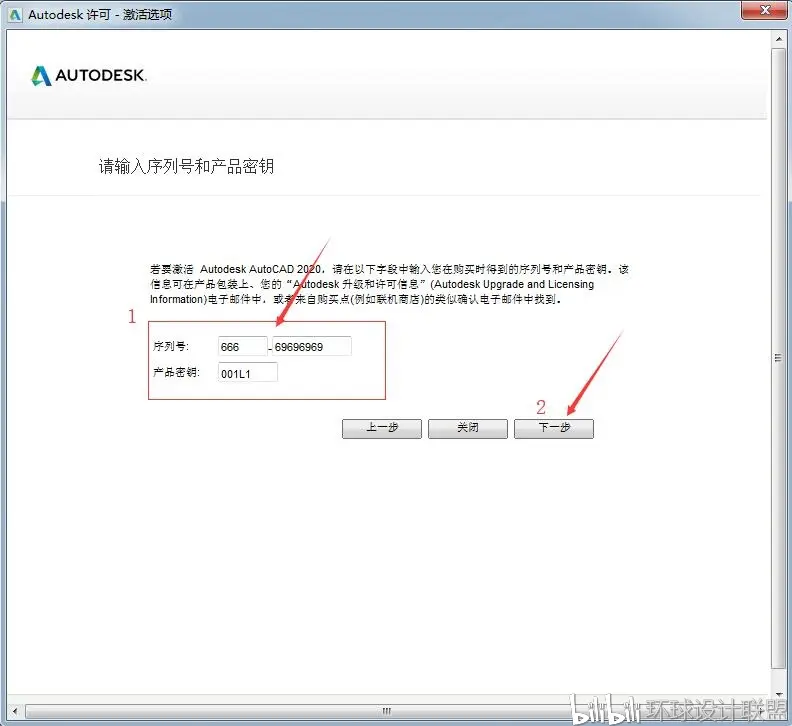The height and width of the screenshot is (726, 792).
Task: Click the heading 请输入序列号和产品密钥
Action: click(186, 166)
